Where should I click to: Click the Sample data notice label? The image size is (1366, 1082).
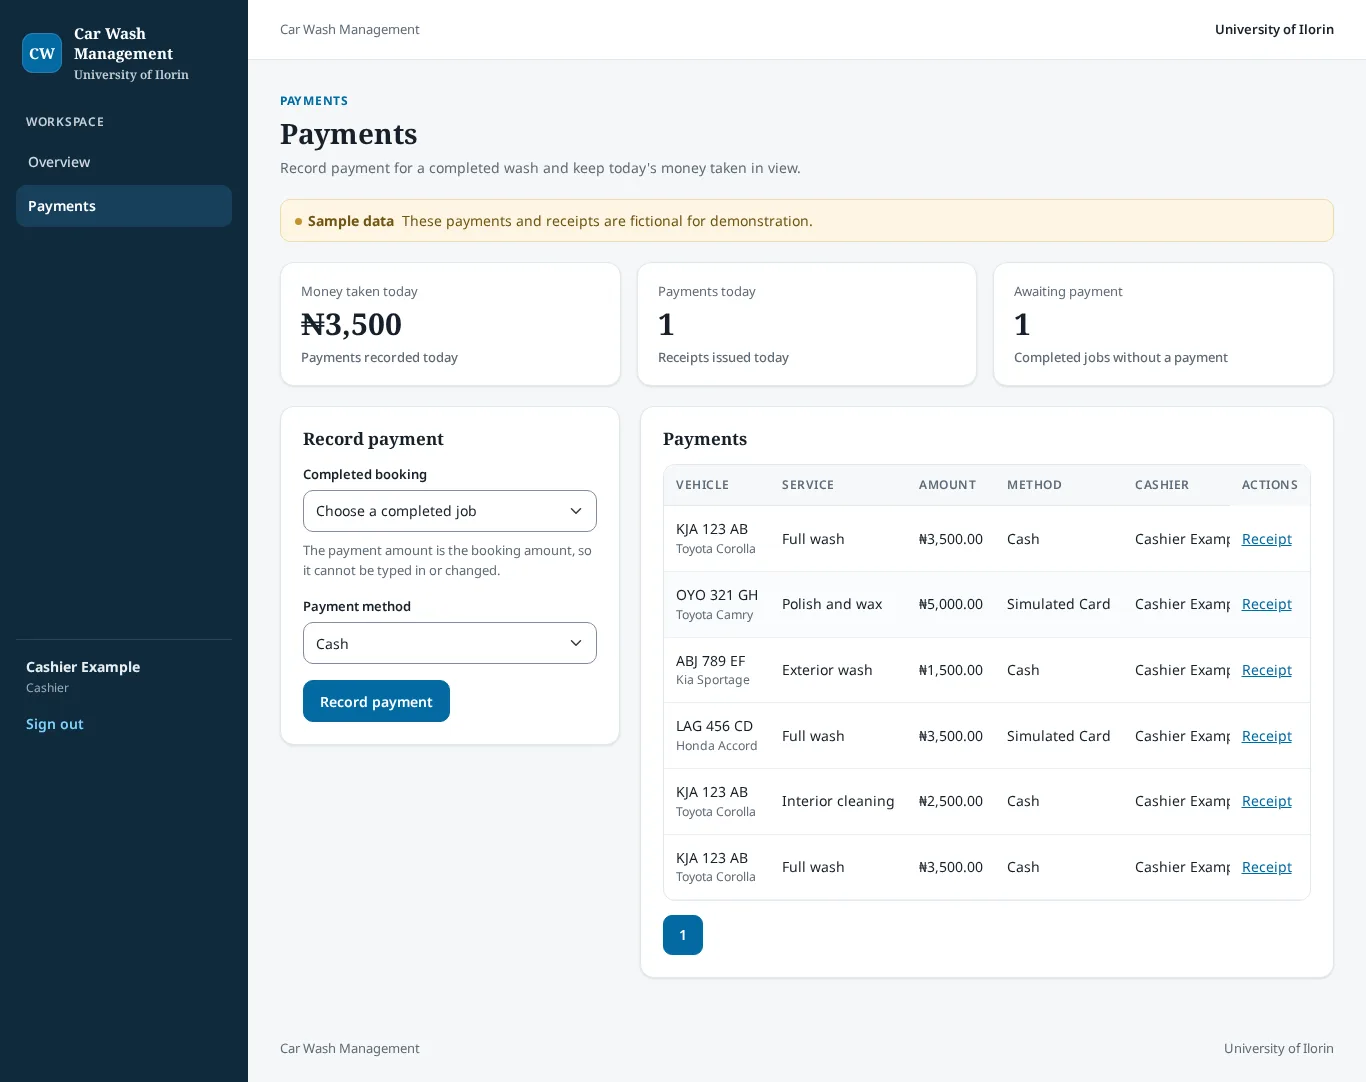coord(351,221)
